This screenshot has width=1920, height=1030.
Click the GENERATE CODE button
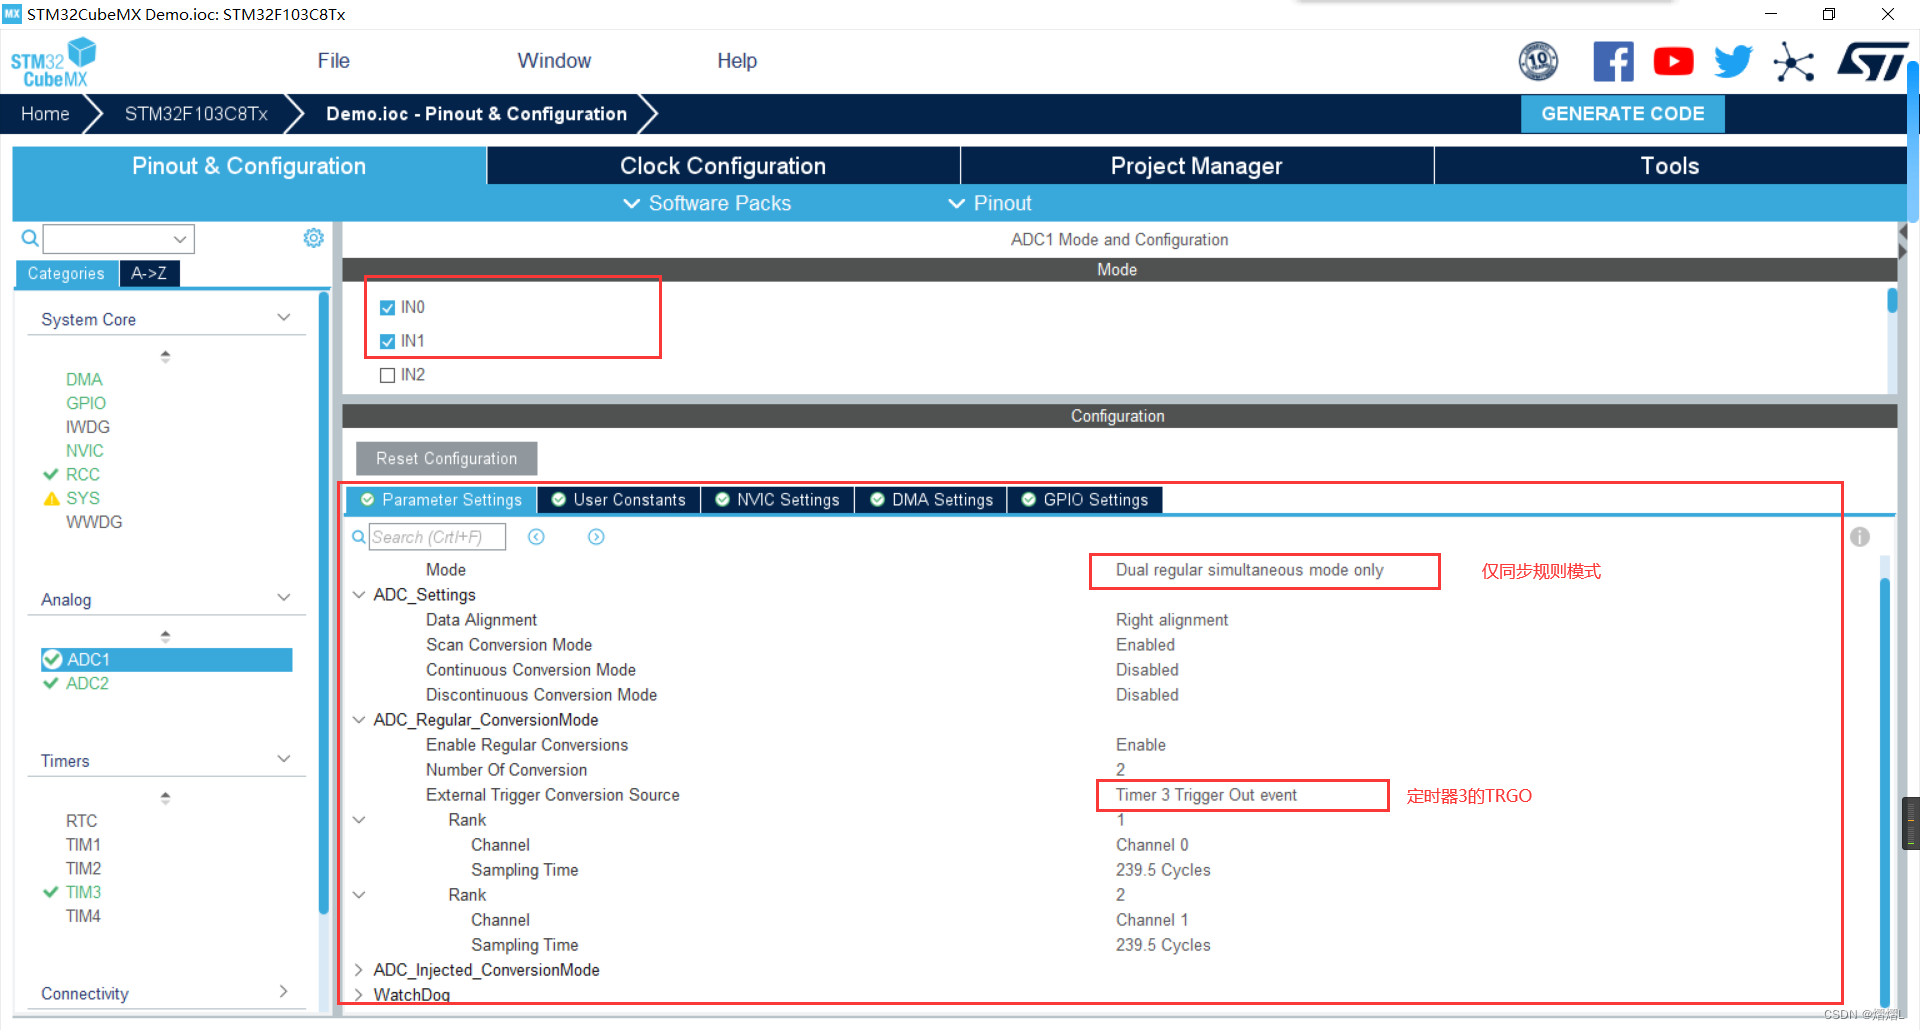pos(1622,114)
